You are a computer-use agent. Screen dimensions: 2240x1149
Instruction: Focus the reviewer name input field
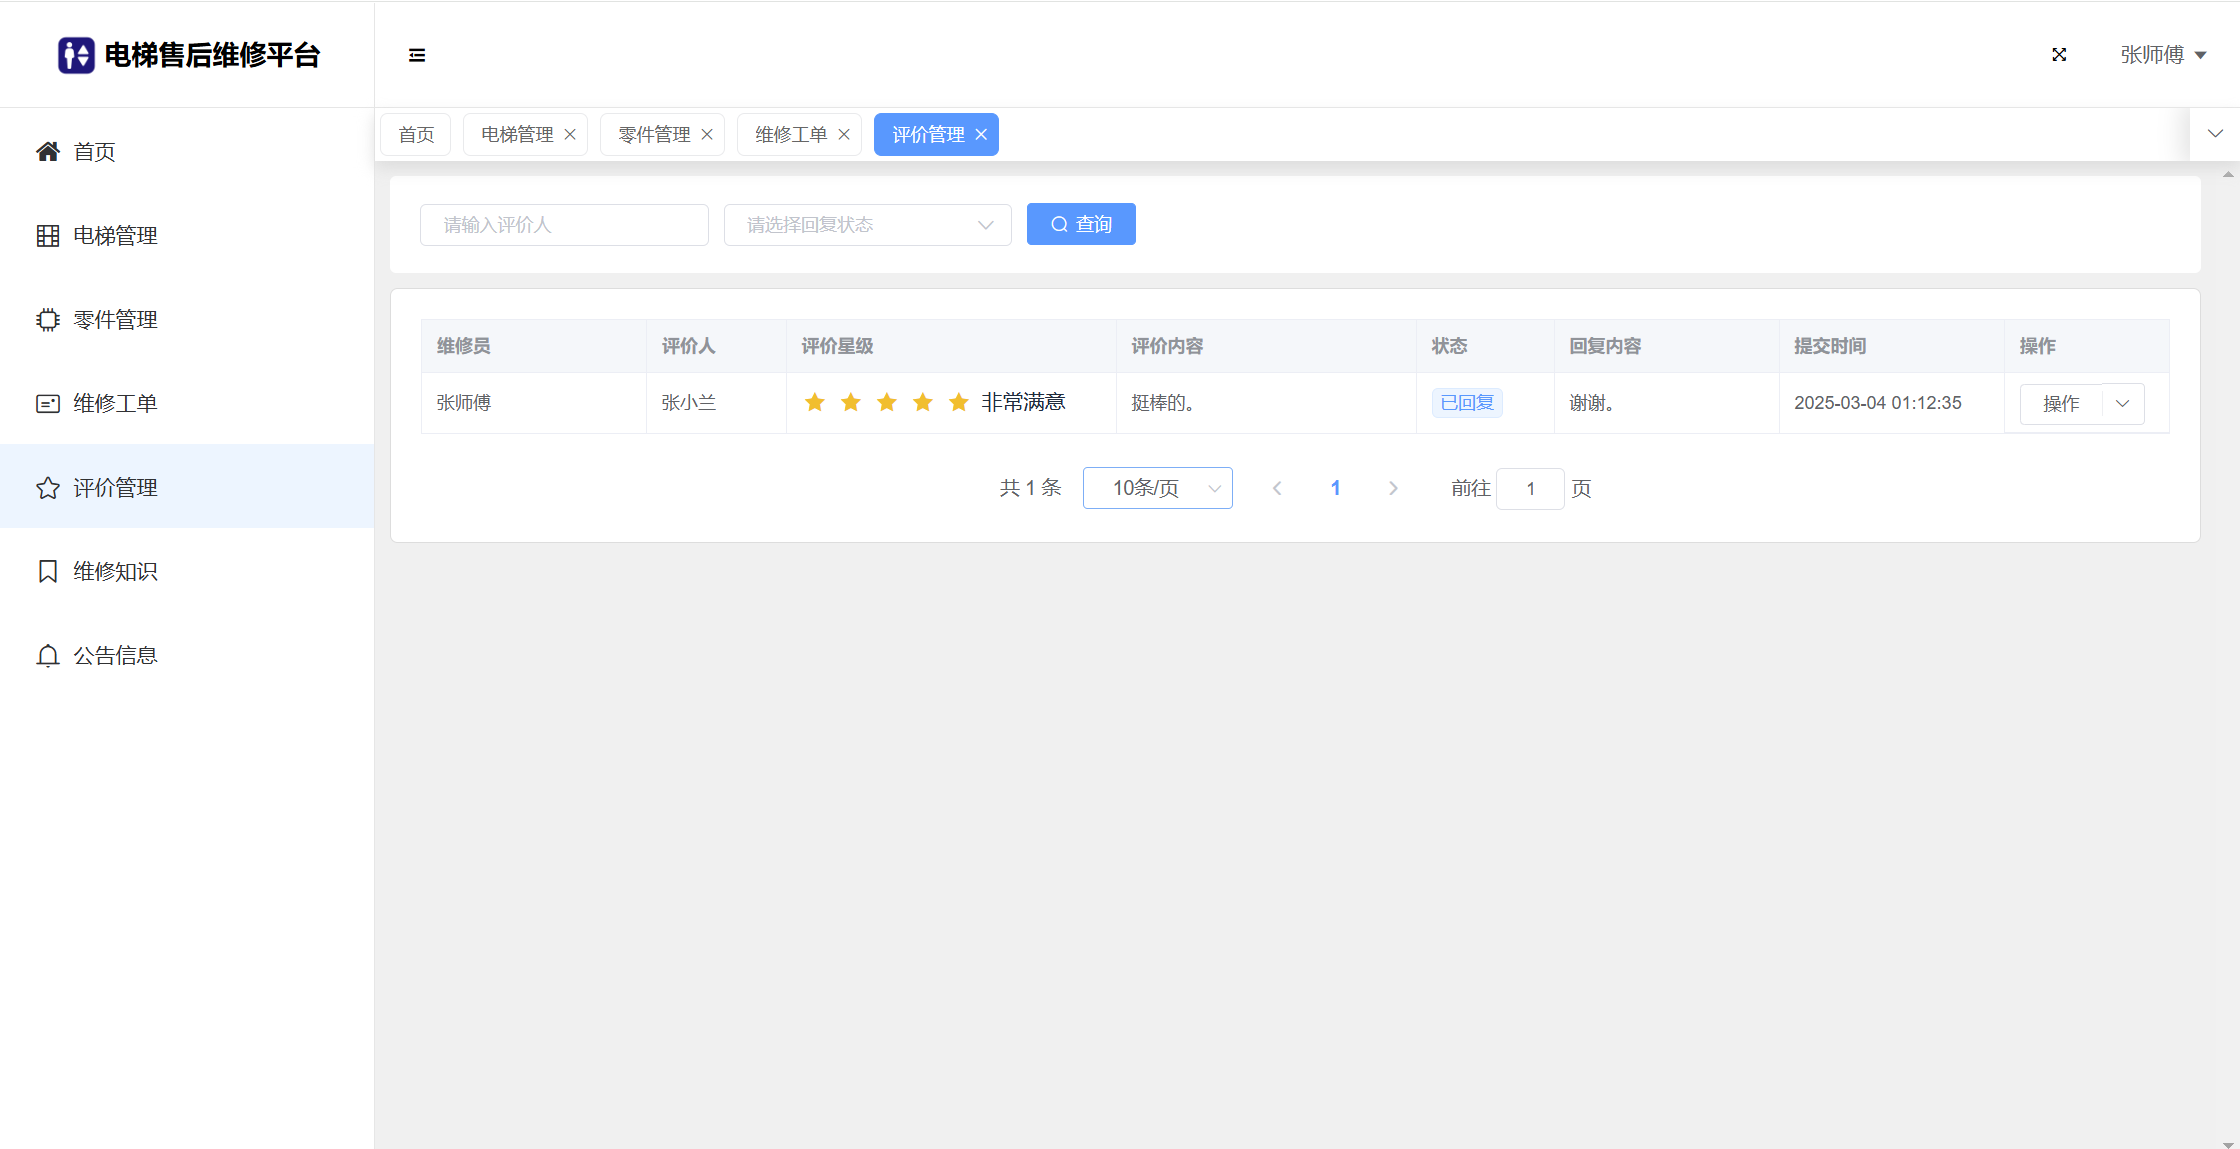point(564,225)
